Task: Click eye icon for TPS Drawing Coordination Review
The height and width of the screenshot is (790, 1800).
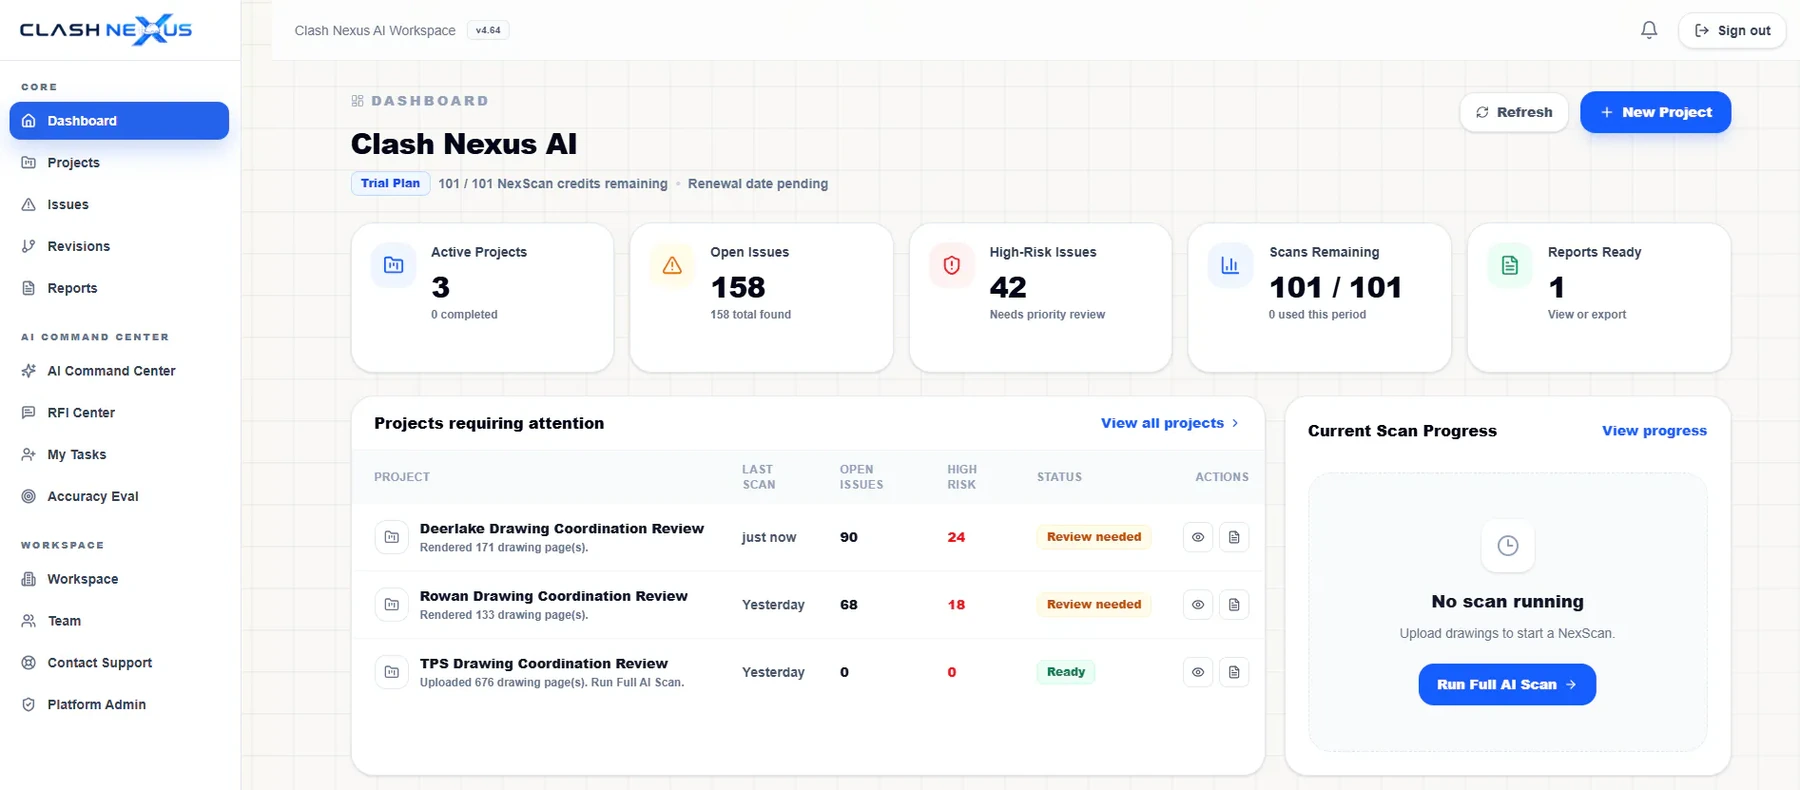Action: [x=1198, y=672]
